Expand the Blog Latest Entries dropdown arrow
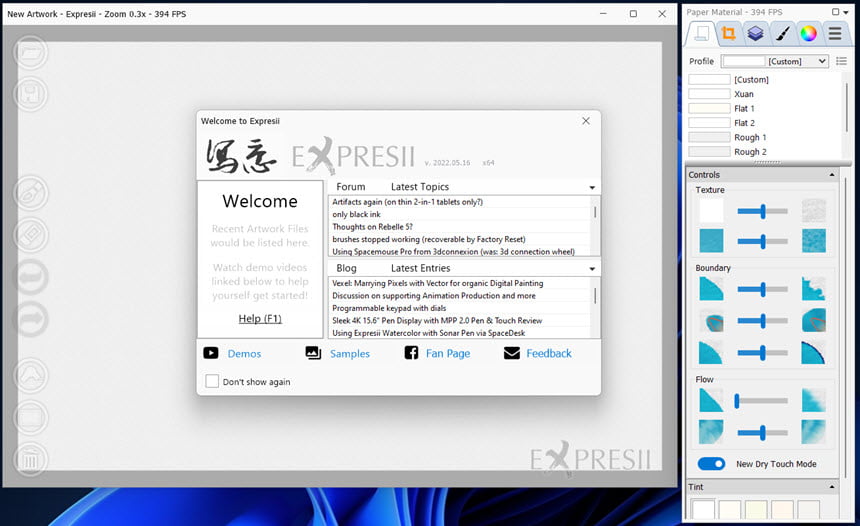Image resolution: width=860 pixels, height=526 pixels. click(592, 269)
